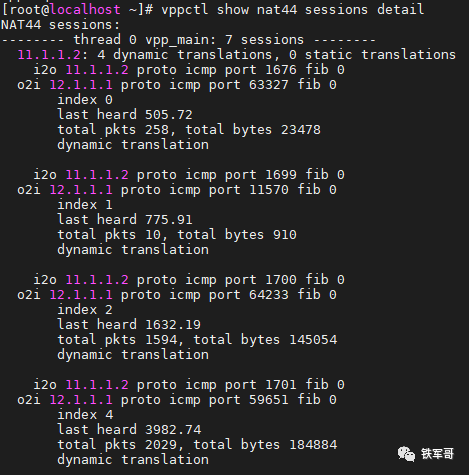The height and width of the screenshot is (475, 469).
Task: Click the vppctl show nat44 sessions command
Action: 293,9
